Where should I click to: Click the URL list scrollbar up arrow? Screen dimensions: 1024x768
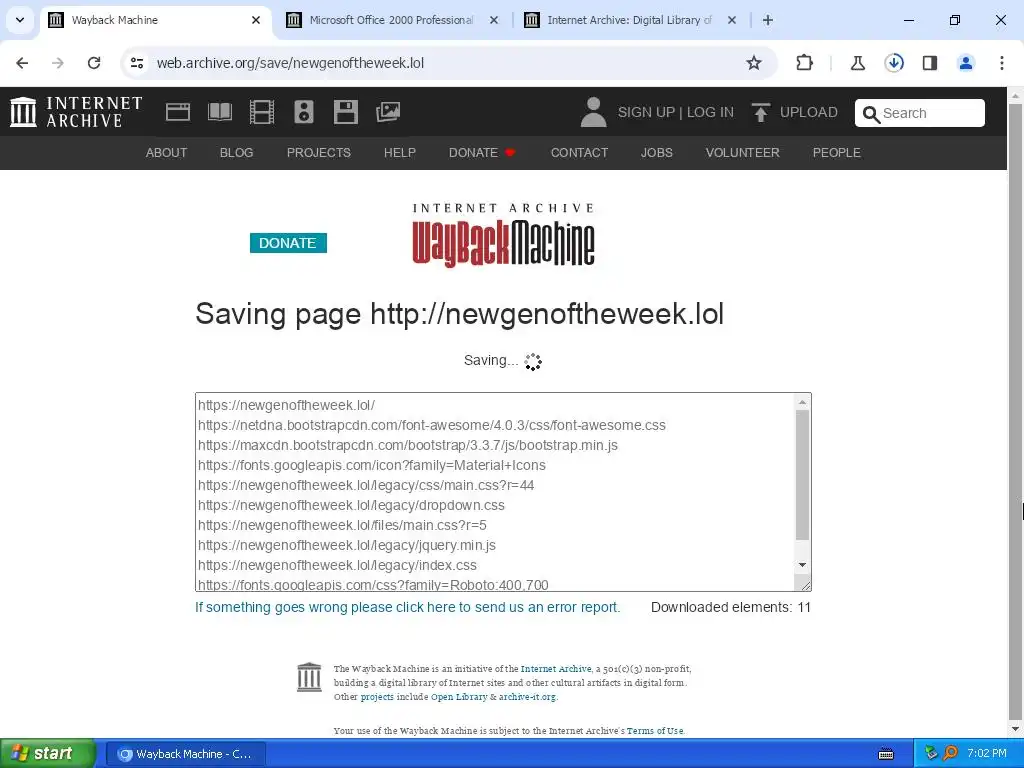(x=803, y=402)
